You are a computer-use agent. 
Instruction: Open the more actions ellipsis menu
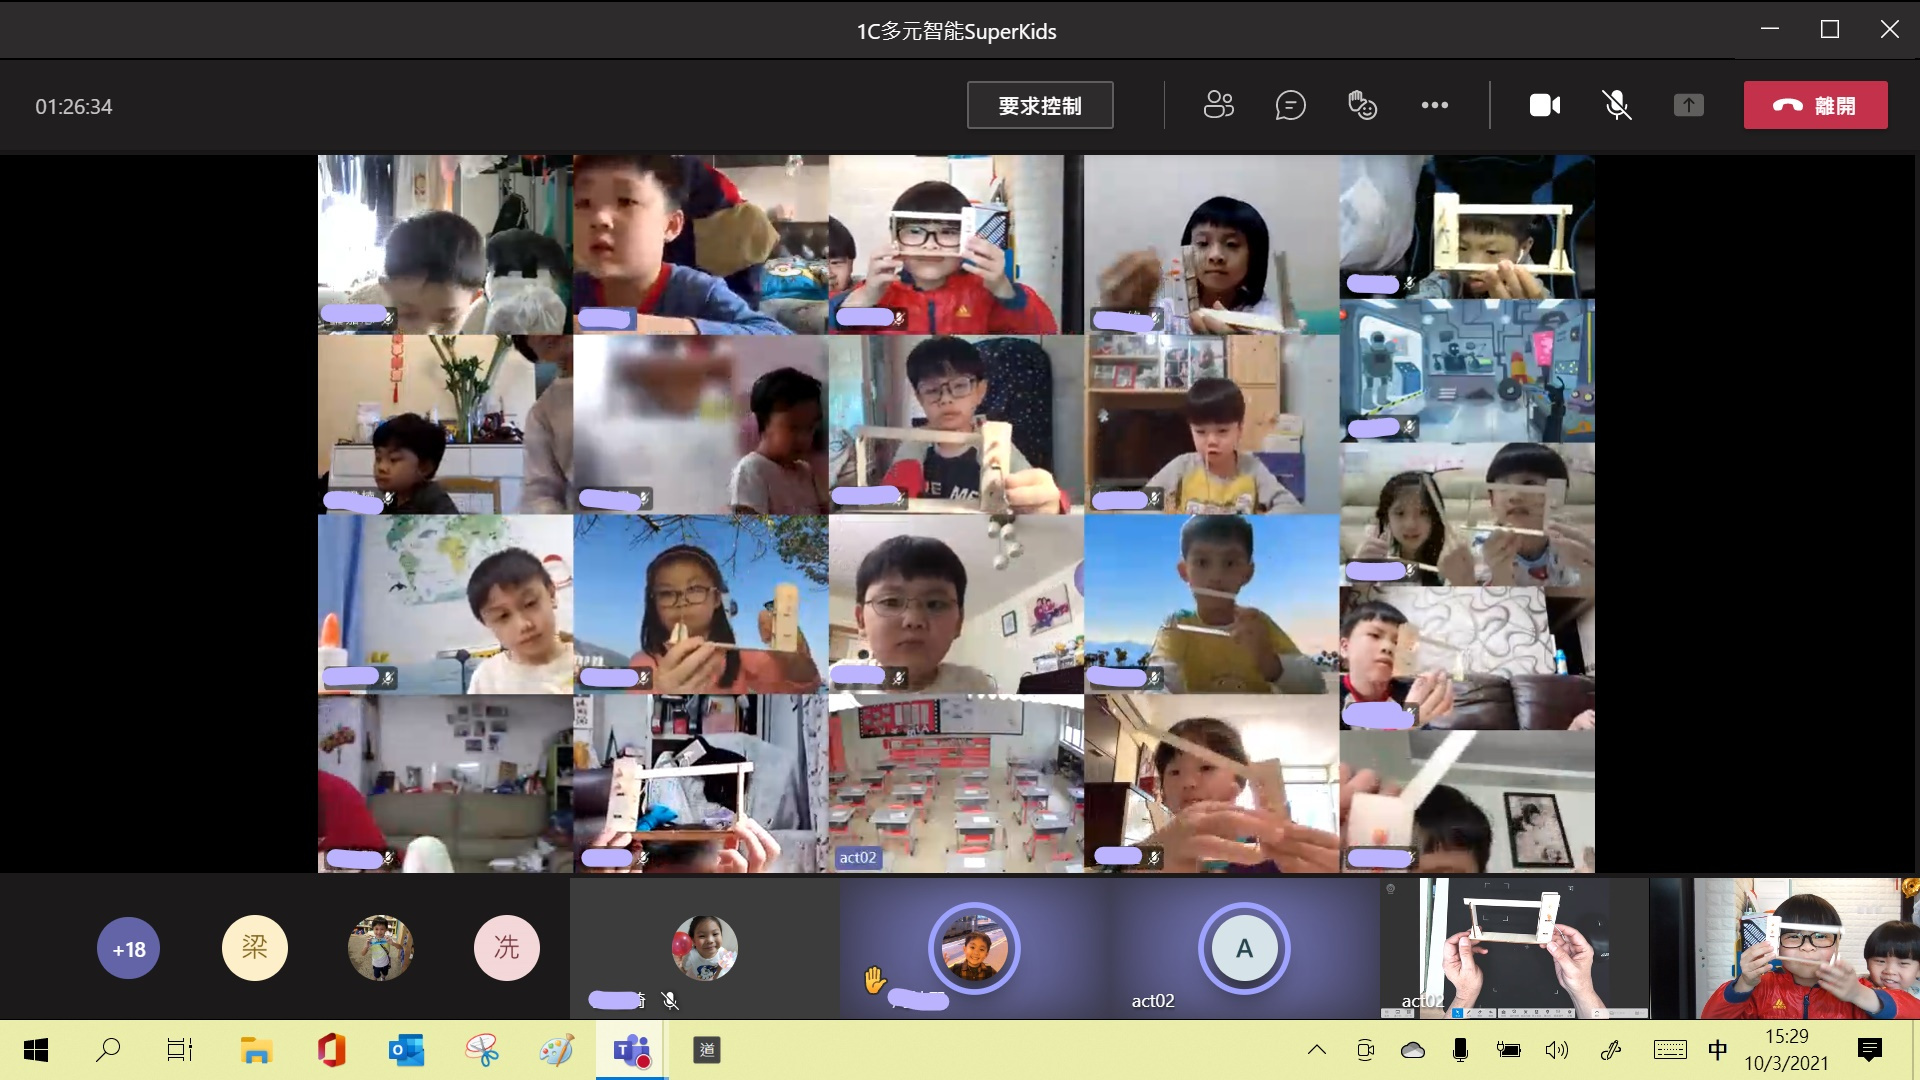[x=1434, y=105]
